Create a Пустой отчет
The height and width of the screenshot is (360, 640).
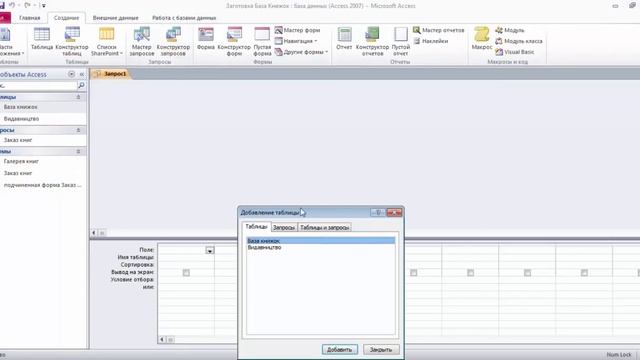[400, 41]
